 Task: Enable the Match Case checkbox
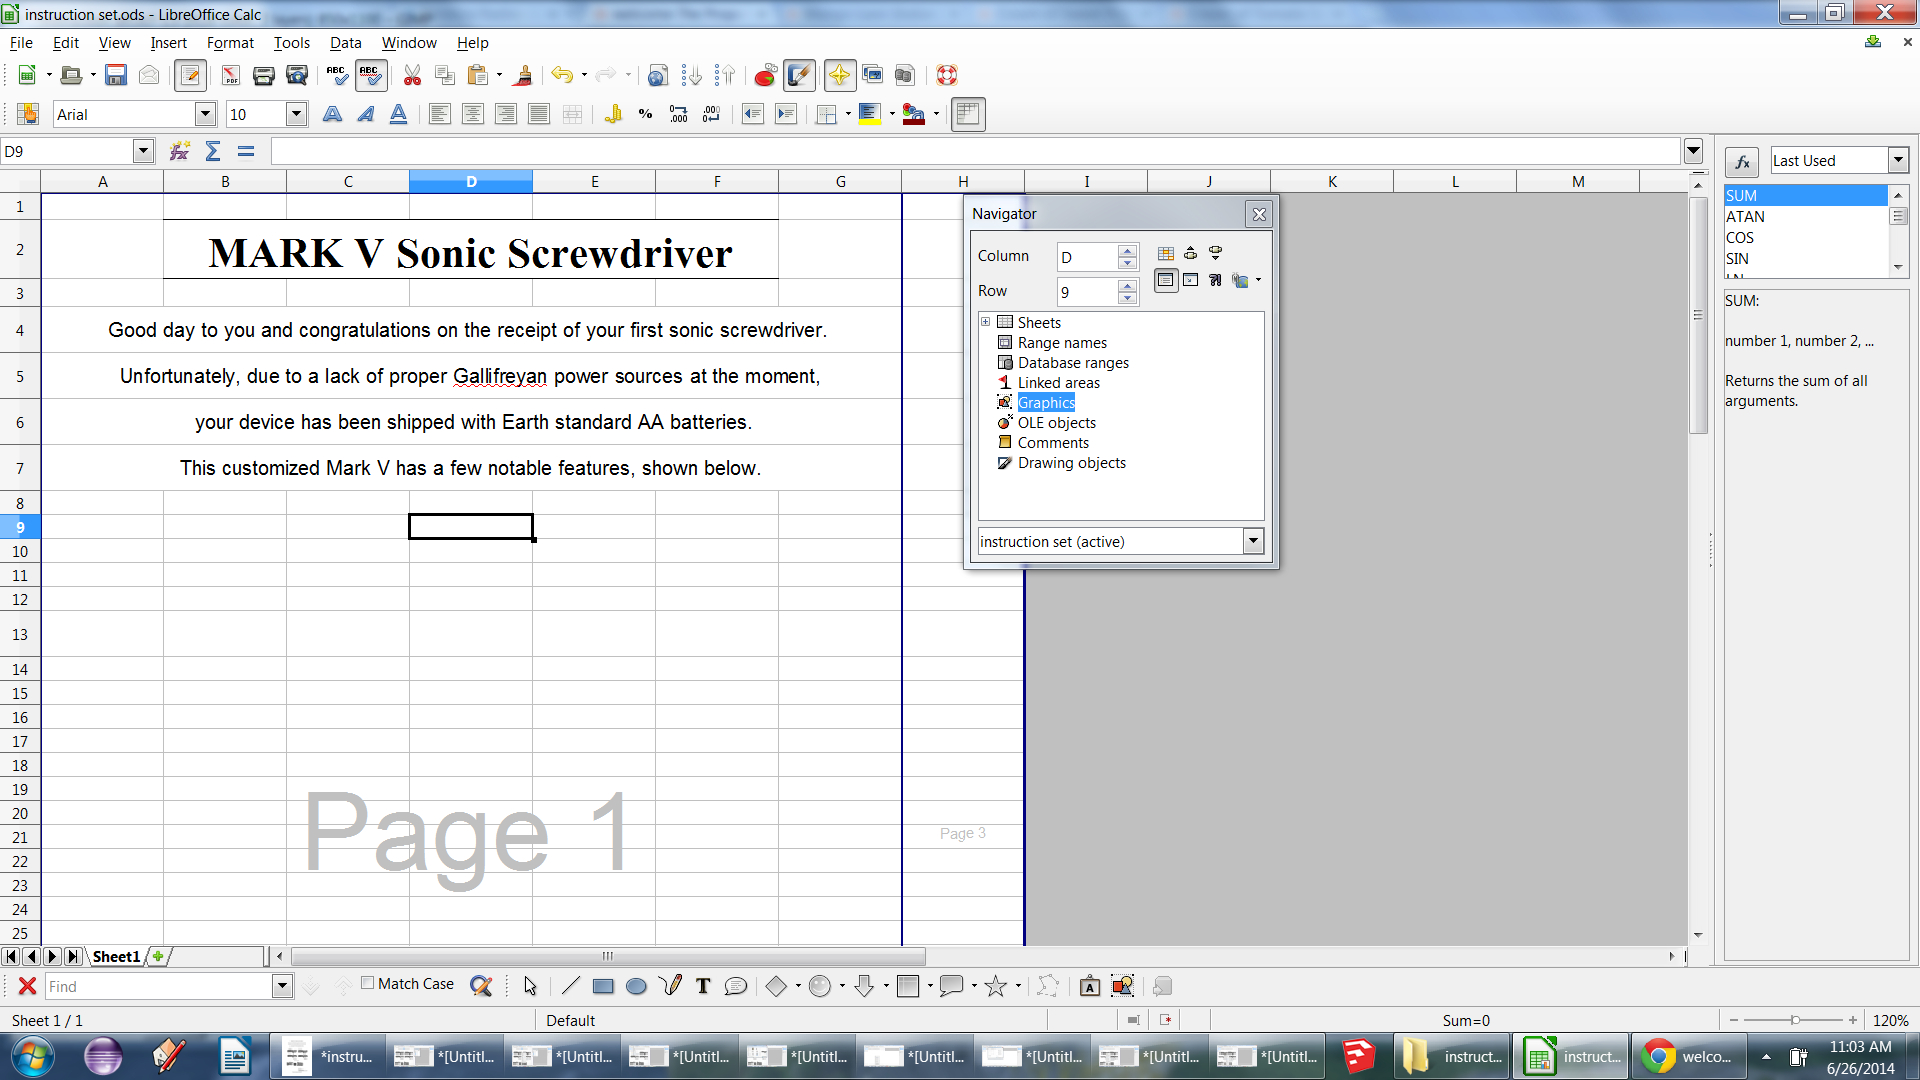click(368, 983)
